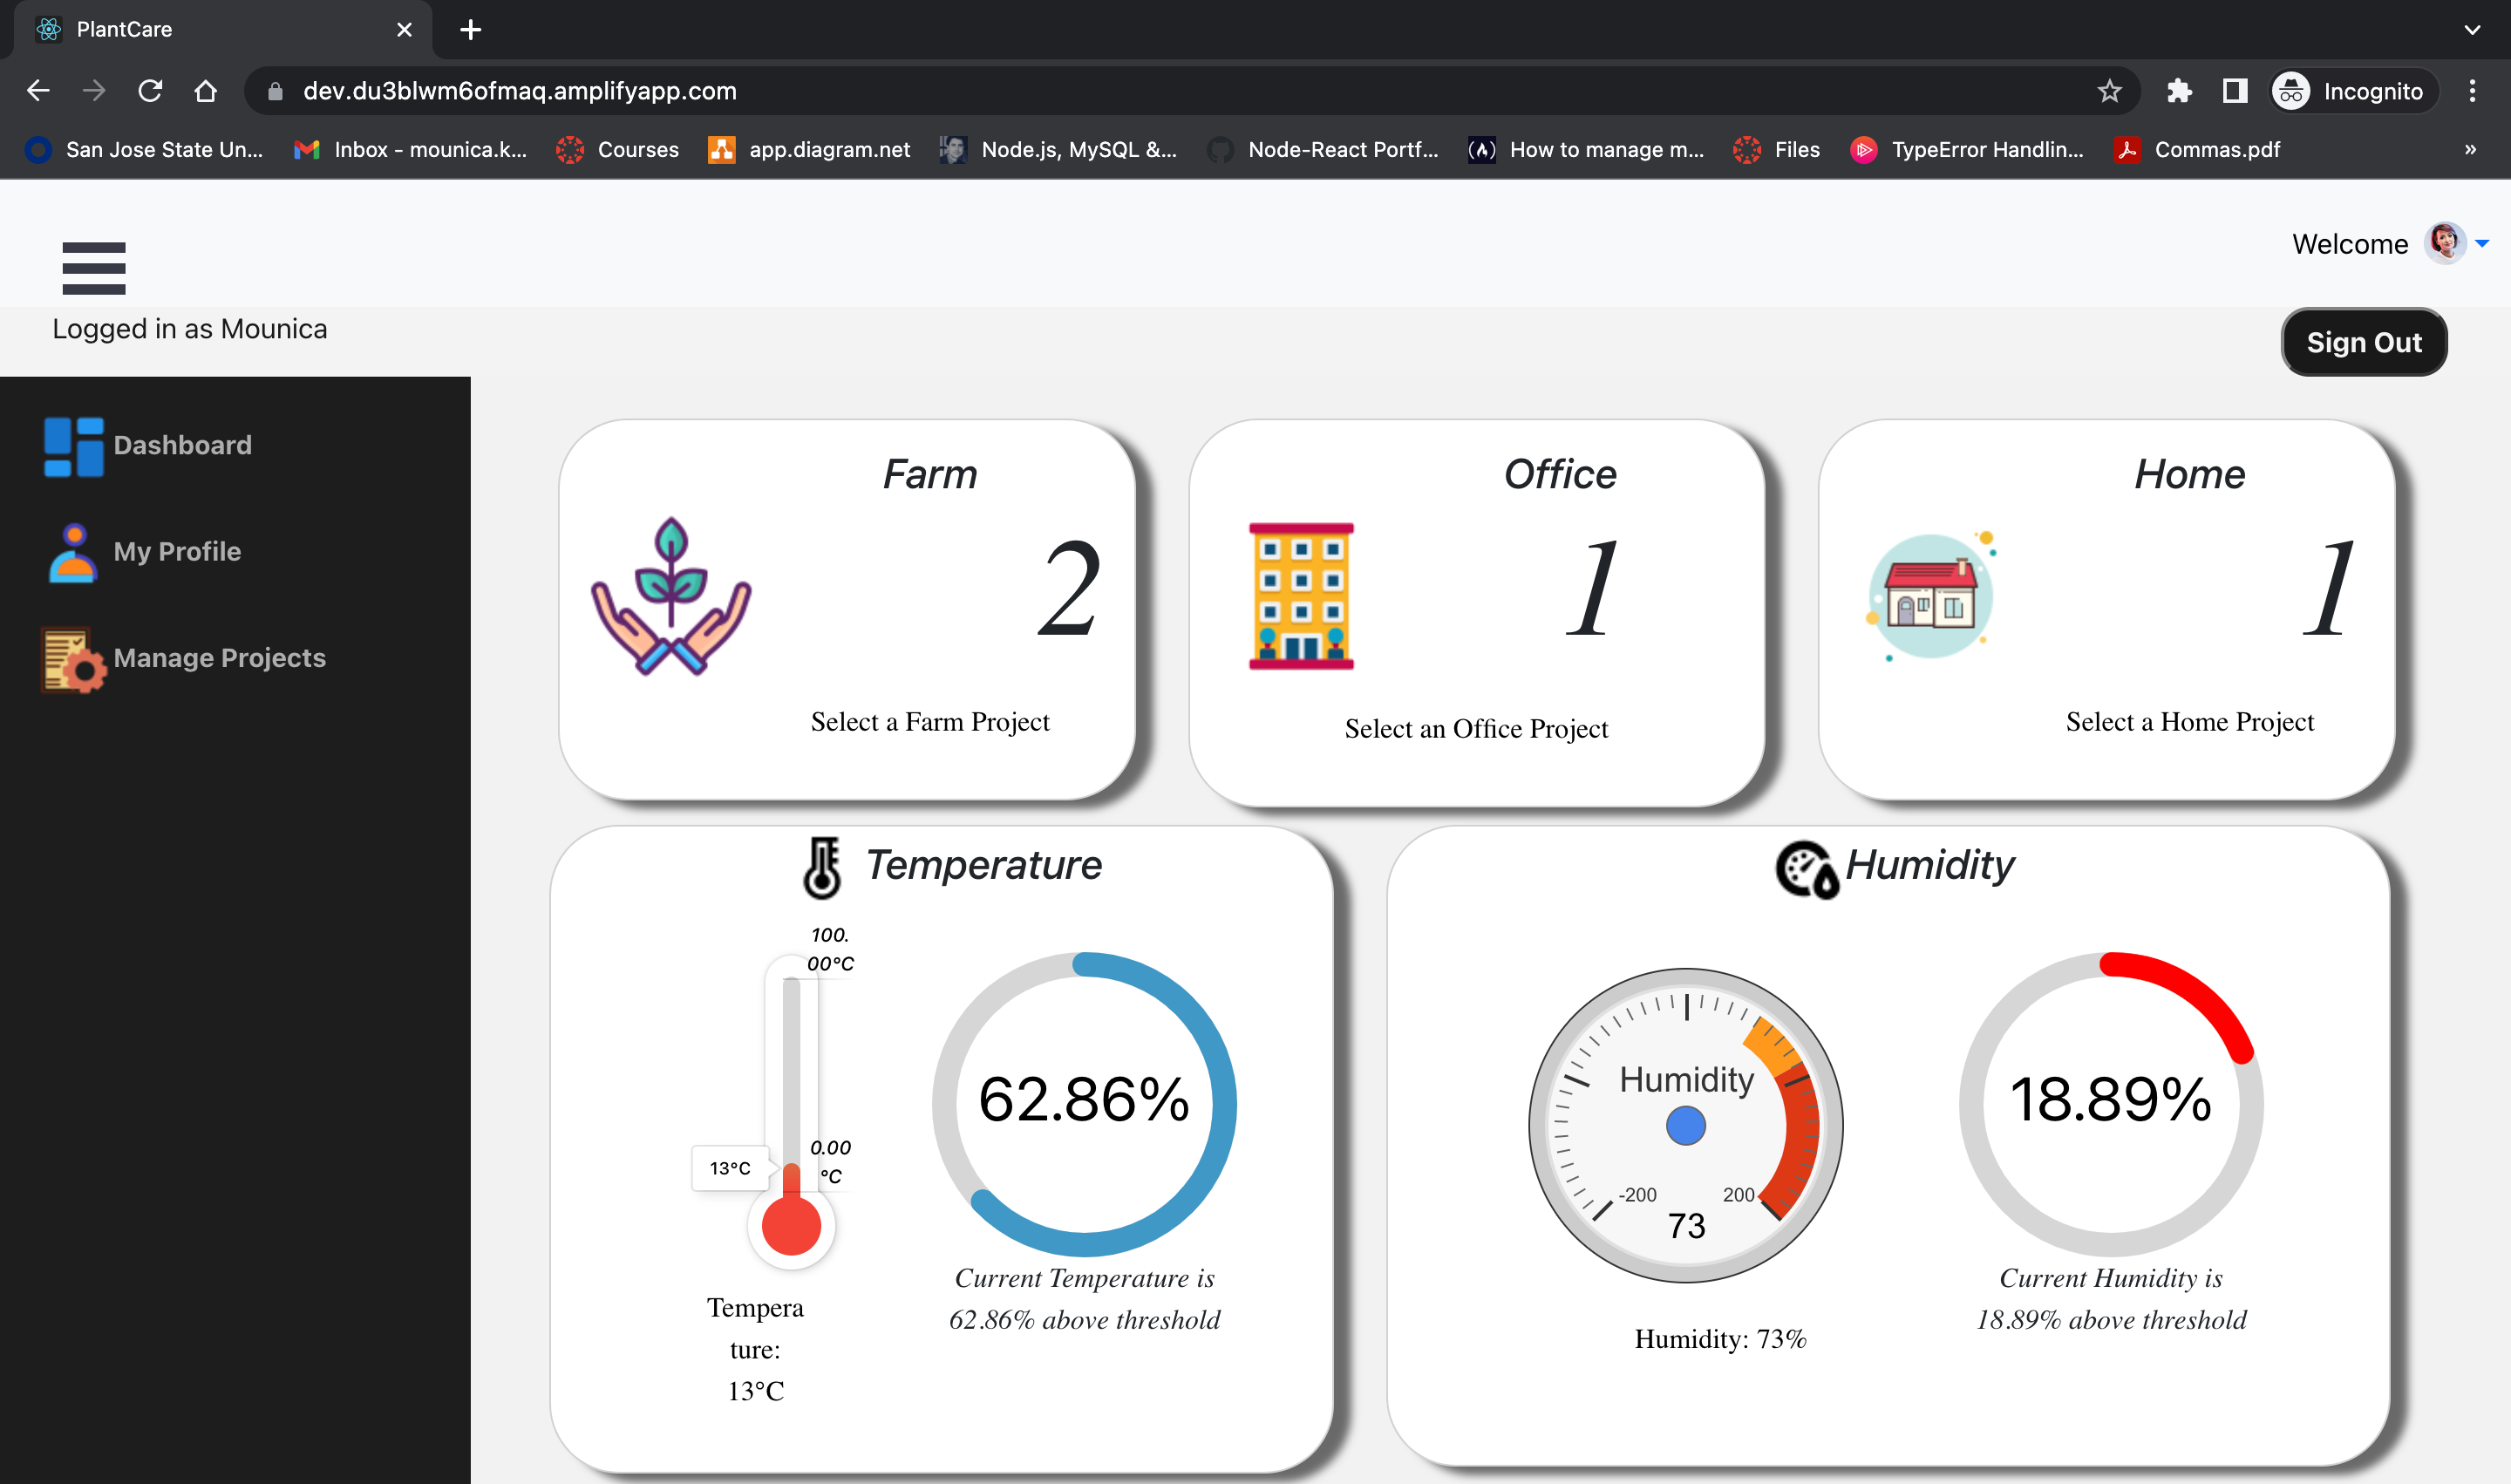Click the Dashboard sidebar icon
Screen dimensions: 2511x1484
pyautogui.click(x=73, y=446)
